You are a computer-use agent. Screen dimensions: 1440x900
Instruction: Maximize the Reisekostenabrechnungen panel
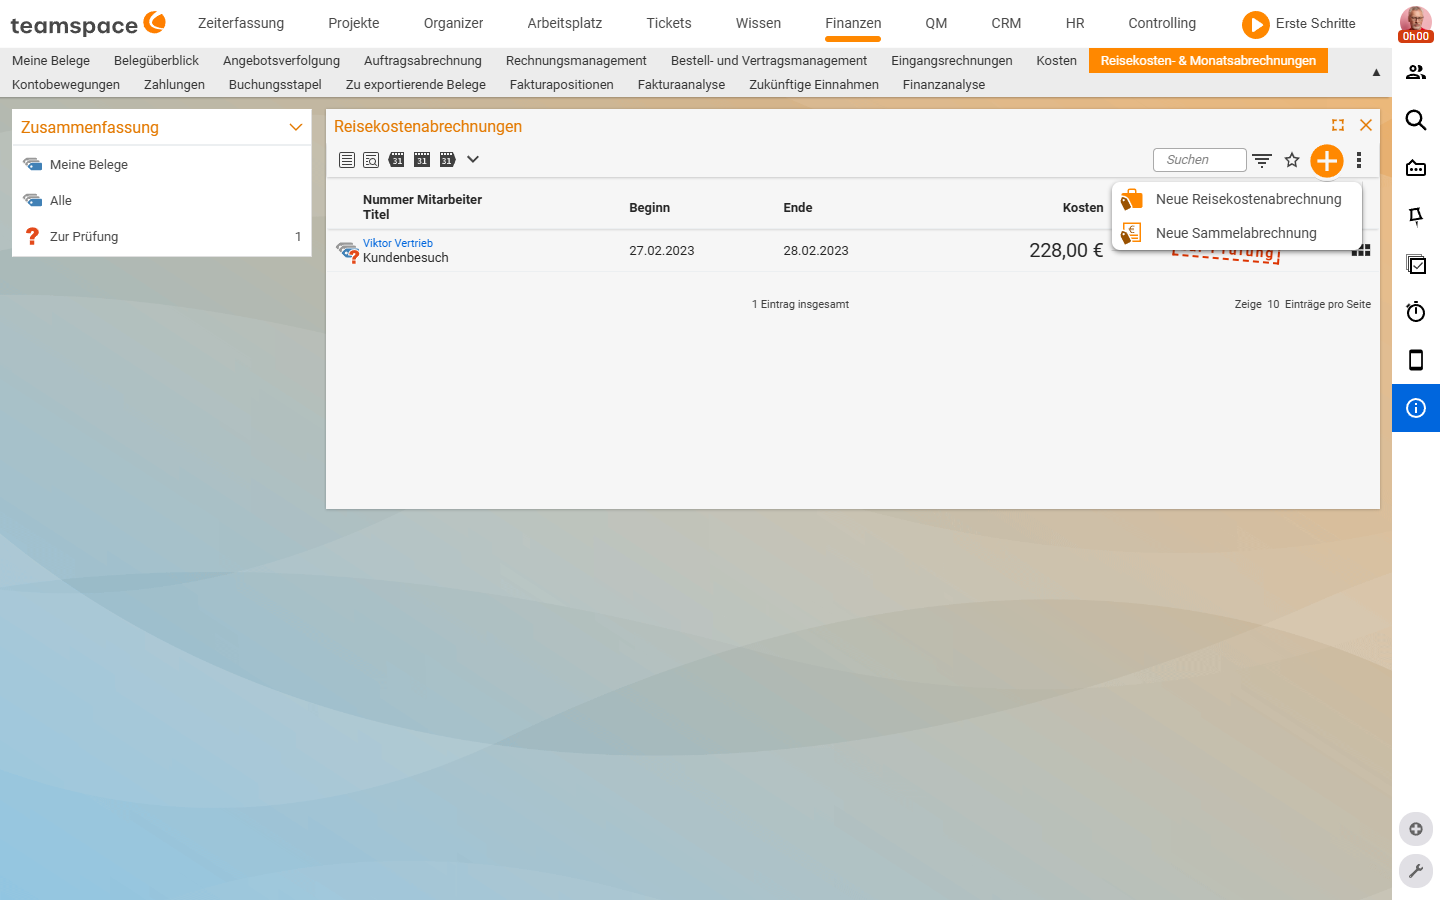coord(1338,125)
